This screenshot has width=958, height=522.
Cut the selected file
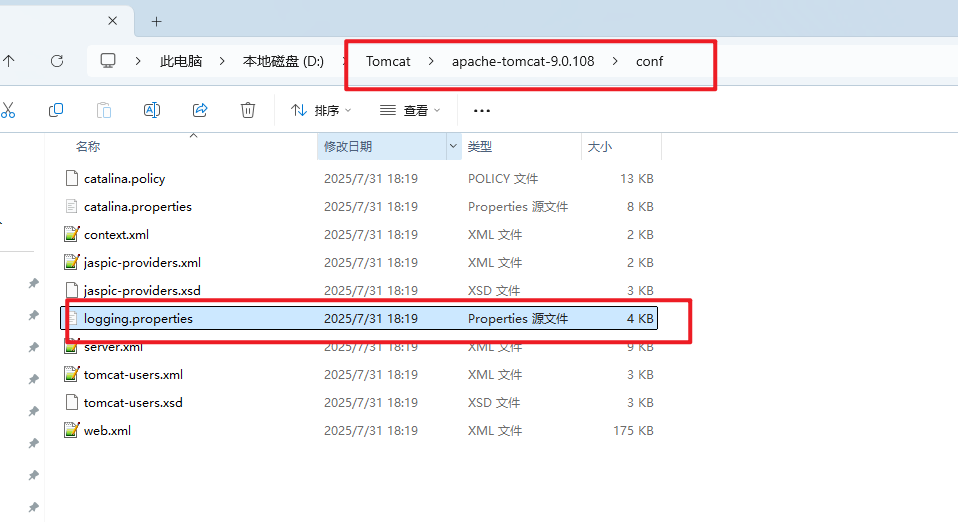(x=8, y=110)
